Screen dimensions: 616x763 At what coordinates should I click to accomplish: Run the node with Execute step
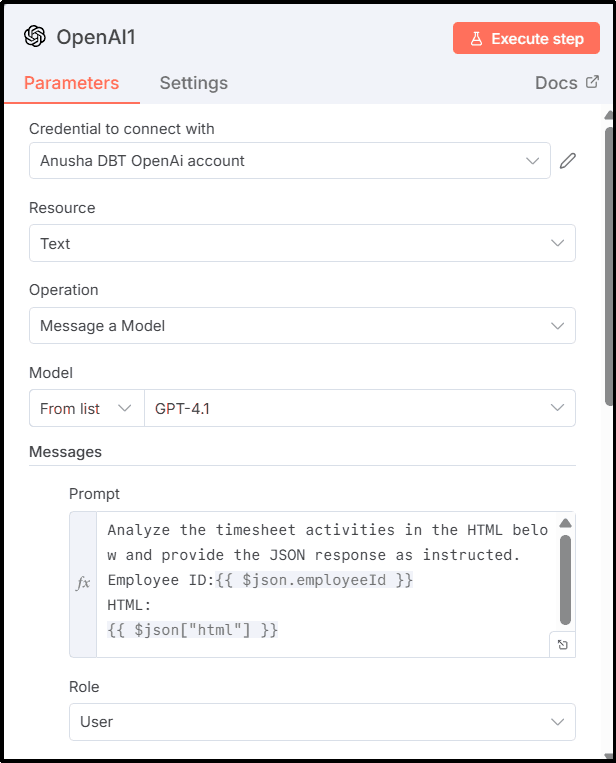point(525,38)
